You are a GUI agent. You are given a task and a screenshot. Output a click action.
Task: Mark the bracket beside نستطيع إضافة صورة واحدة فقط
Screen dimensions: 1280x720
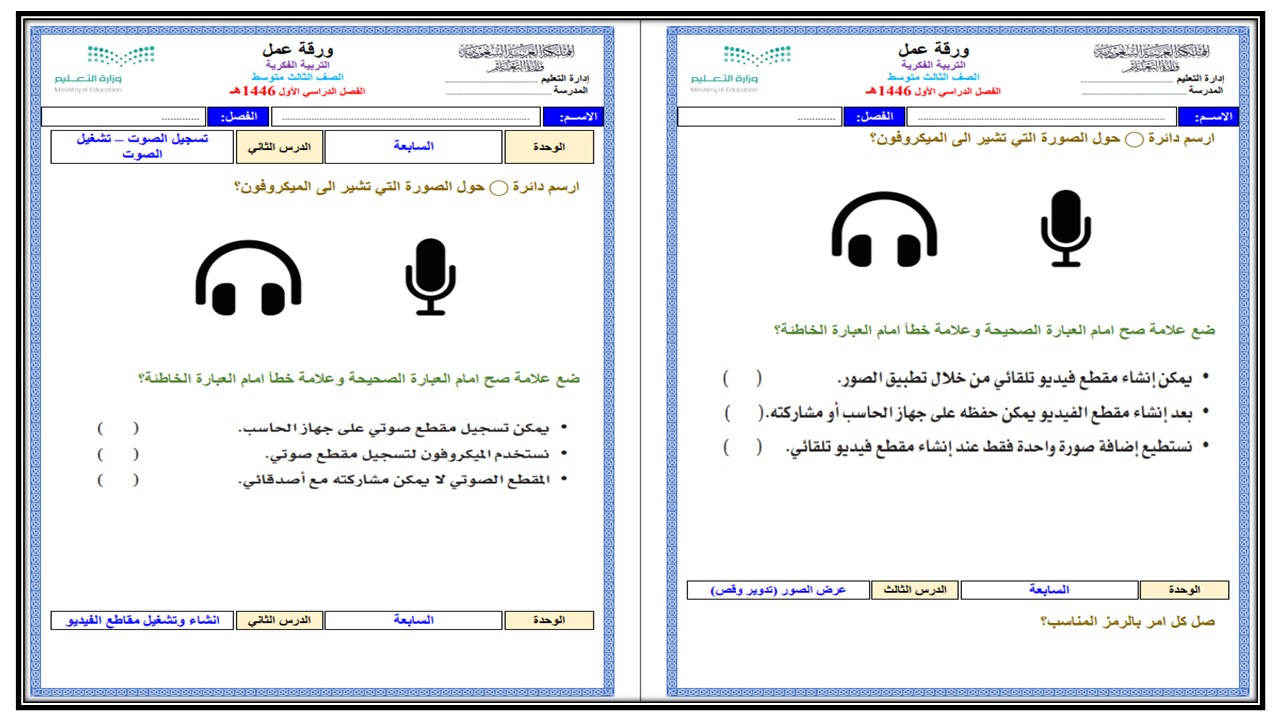click(741, 446)
